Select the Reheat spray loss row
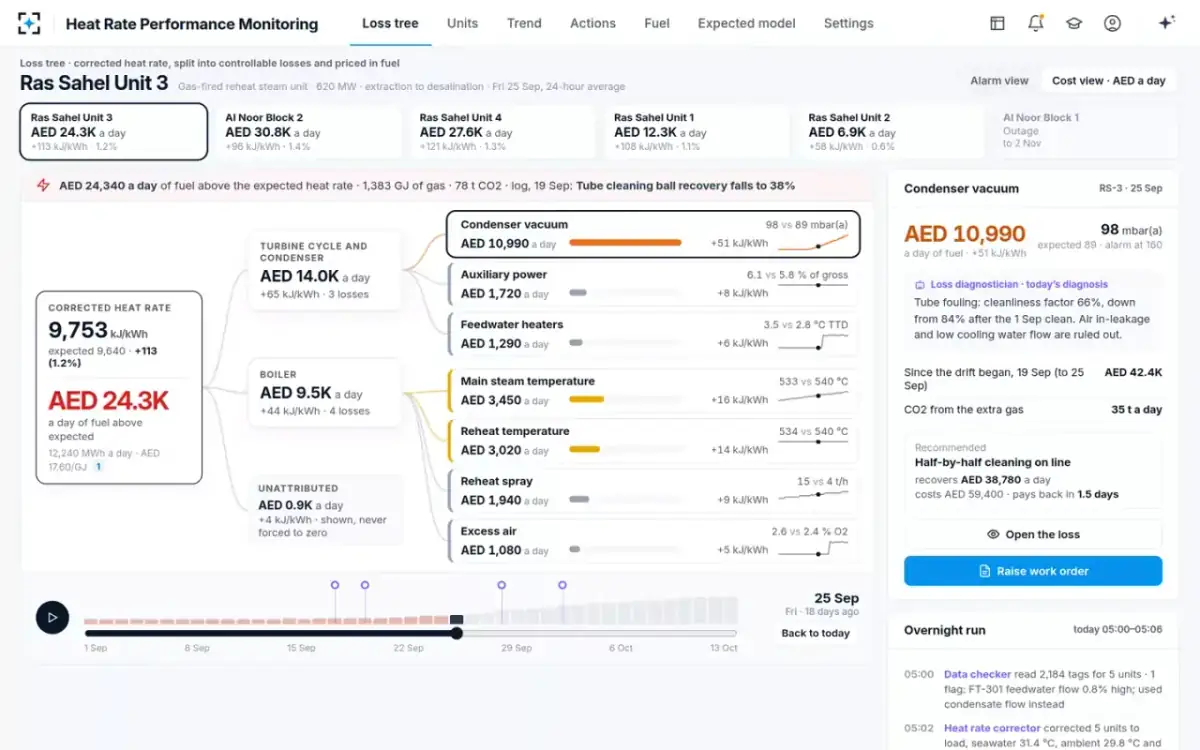The height and width of the screenshot is (750, 1200). 653,491
